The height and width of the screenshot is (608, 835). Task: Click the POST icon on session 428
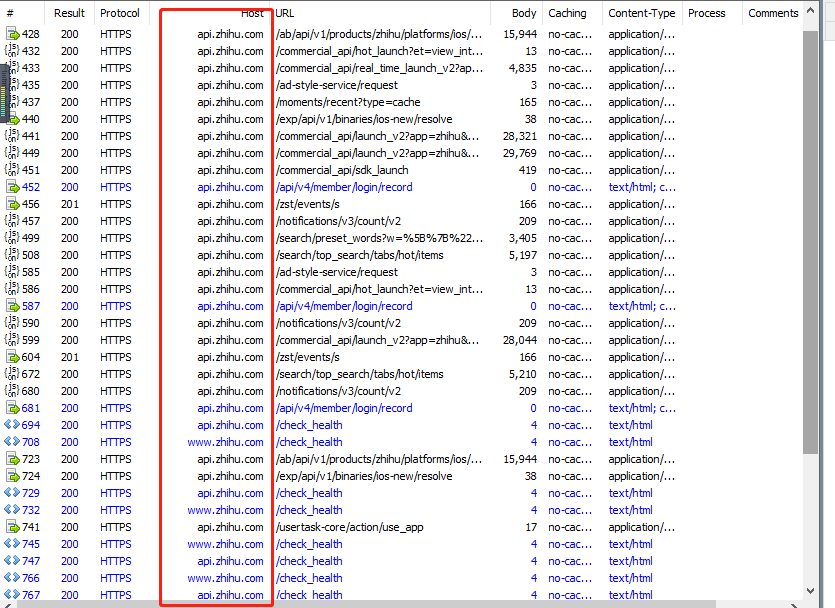tap(12, 34)
